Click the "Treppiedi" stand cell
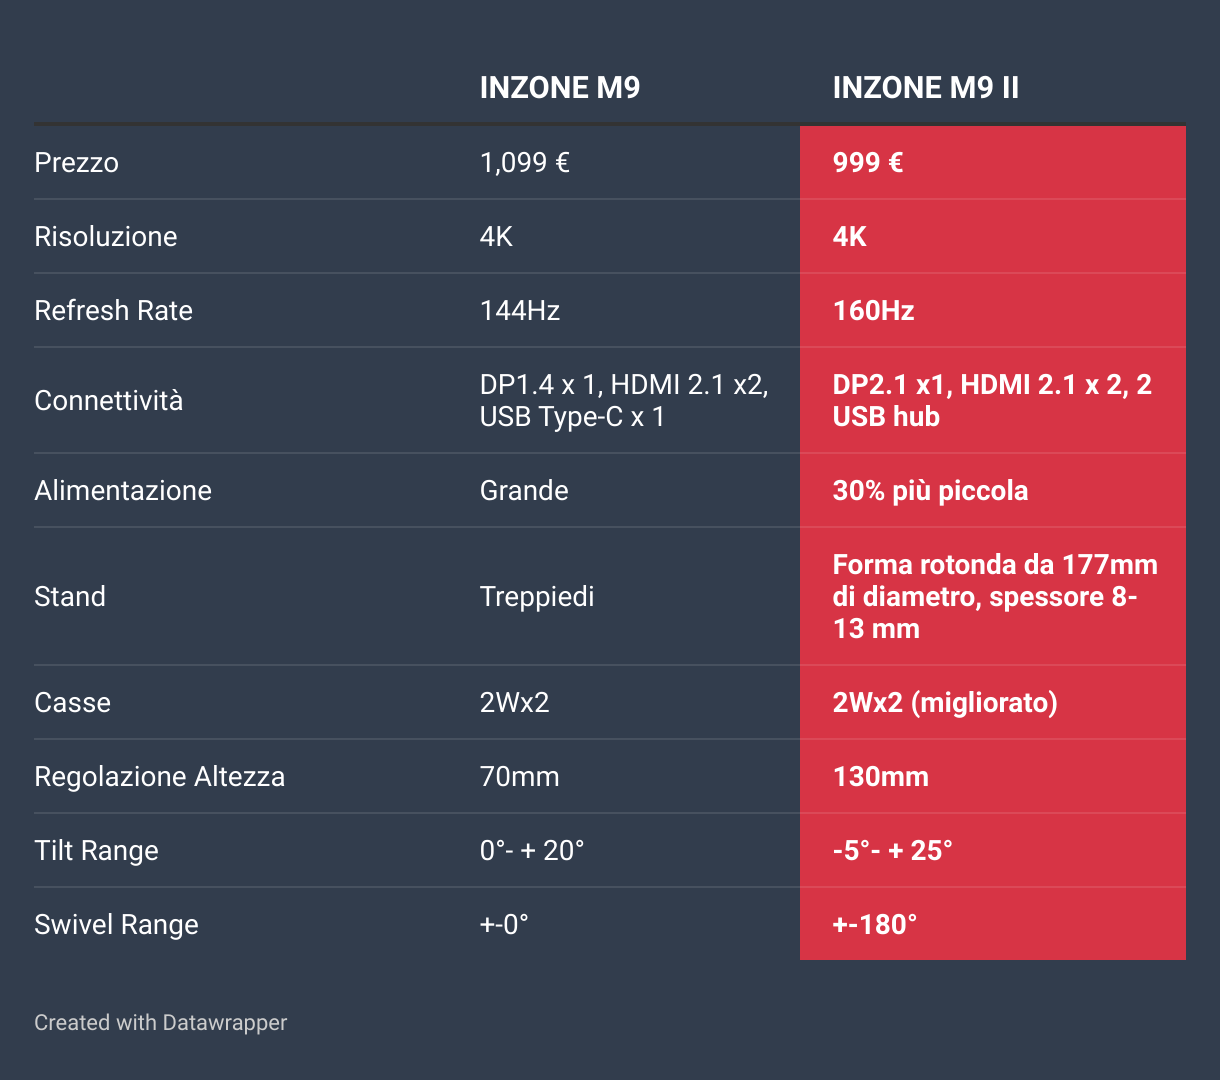The image size is (1220, 1080). click(537, 596)
